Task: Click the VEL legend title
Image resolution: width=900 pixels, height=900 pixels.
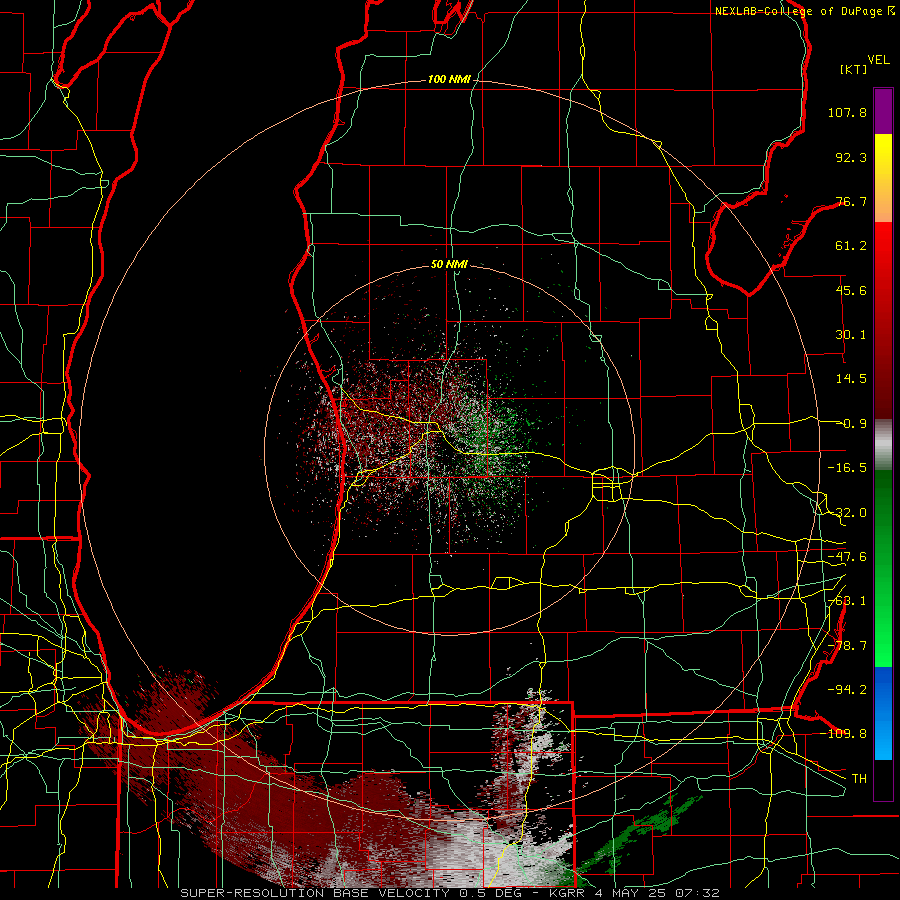Action: click(x=878, y=60)
